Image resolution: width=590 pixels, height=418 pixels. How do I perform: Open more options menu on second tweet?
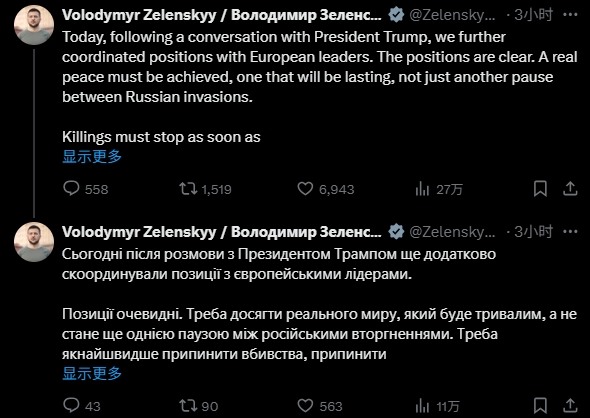coord(570,231)
